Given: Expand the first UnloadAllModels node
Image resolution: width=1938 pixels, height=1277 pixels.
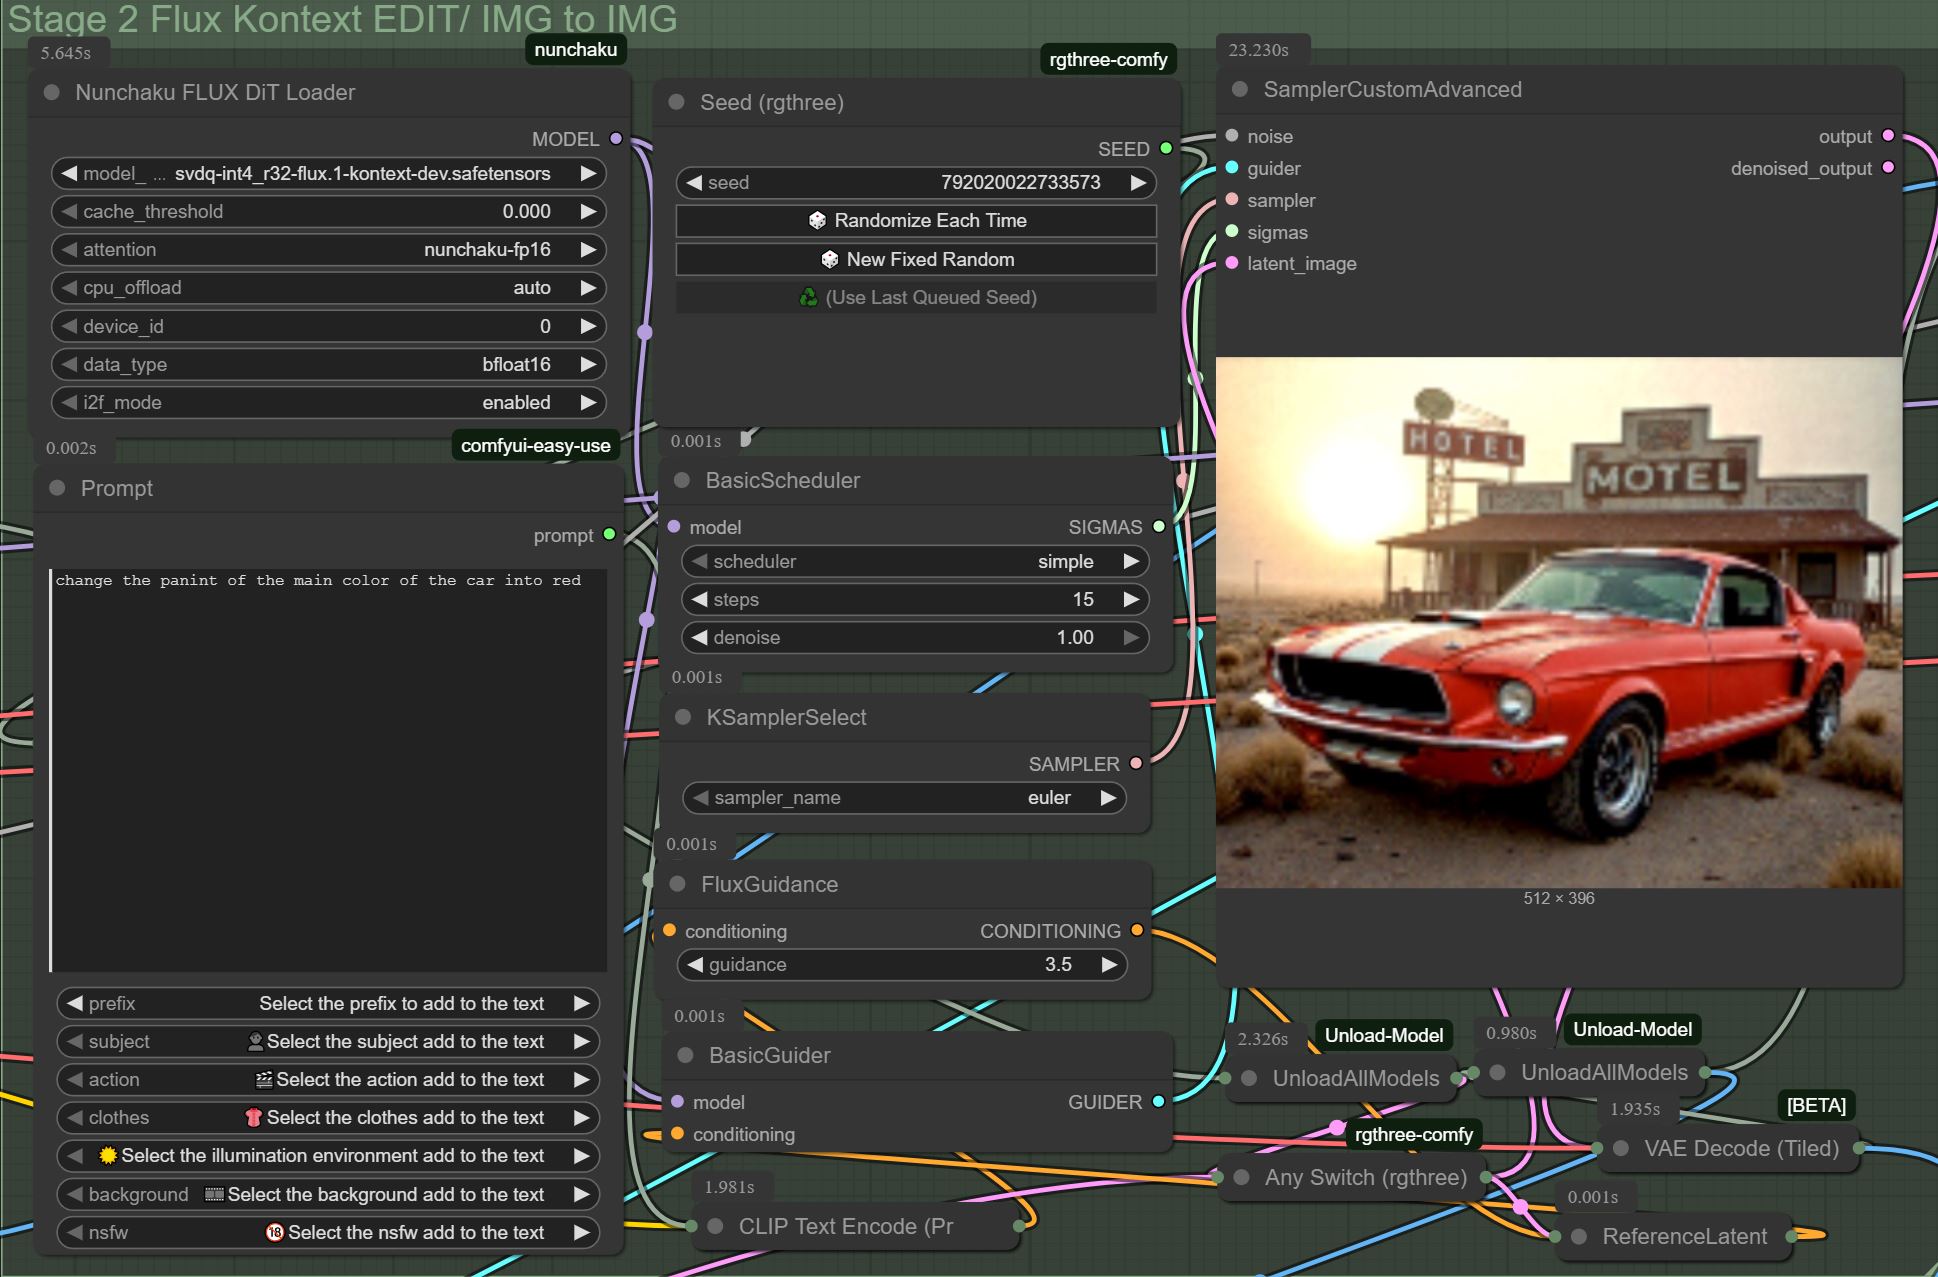Looking at the screenshot, I should [1249, 1078].
